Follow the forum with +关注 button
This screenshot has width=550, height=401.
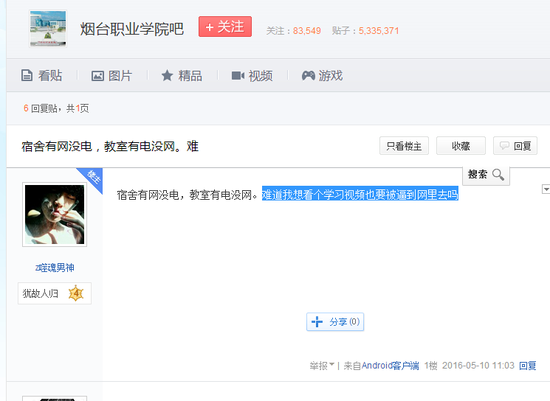(x=225, y=27)
